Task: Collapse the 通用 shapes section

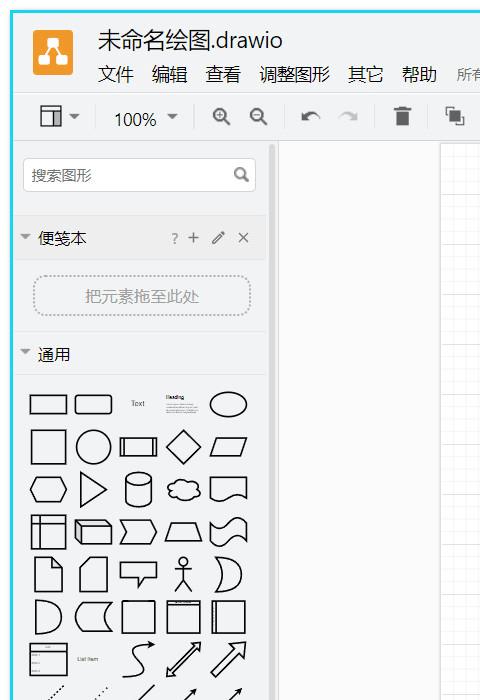Action: tap(25, 352)
